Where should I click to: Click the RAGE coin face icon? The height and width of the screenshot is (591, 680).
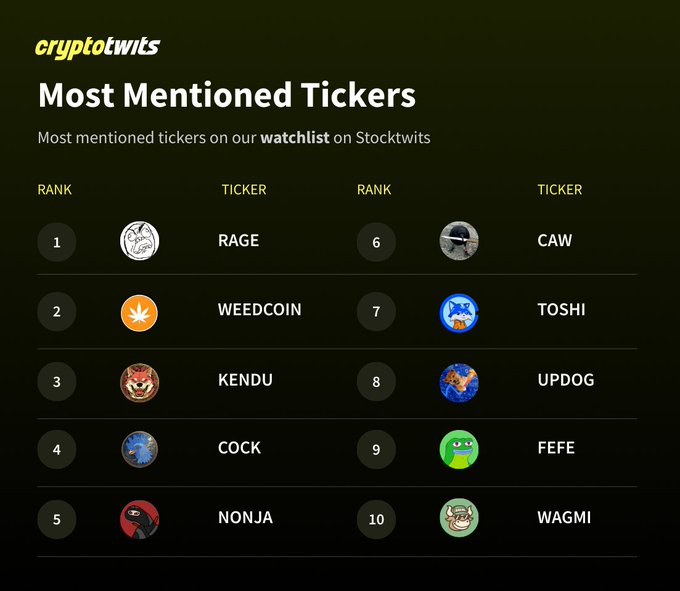coord(139,241)
